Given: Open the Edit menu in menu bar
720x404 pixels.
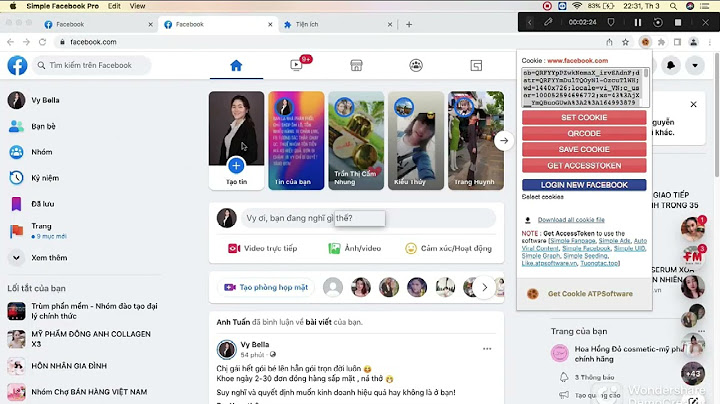Looking at the screenshot, I should pyautogui.click(x=114, y=6).
